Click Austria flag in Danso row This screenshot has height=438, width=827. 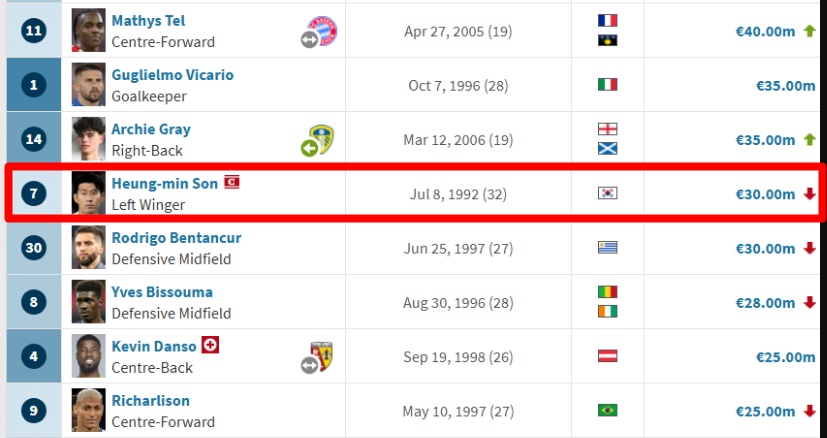pyautogui.click(x=607, y=356)
